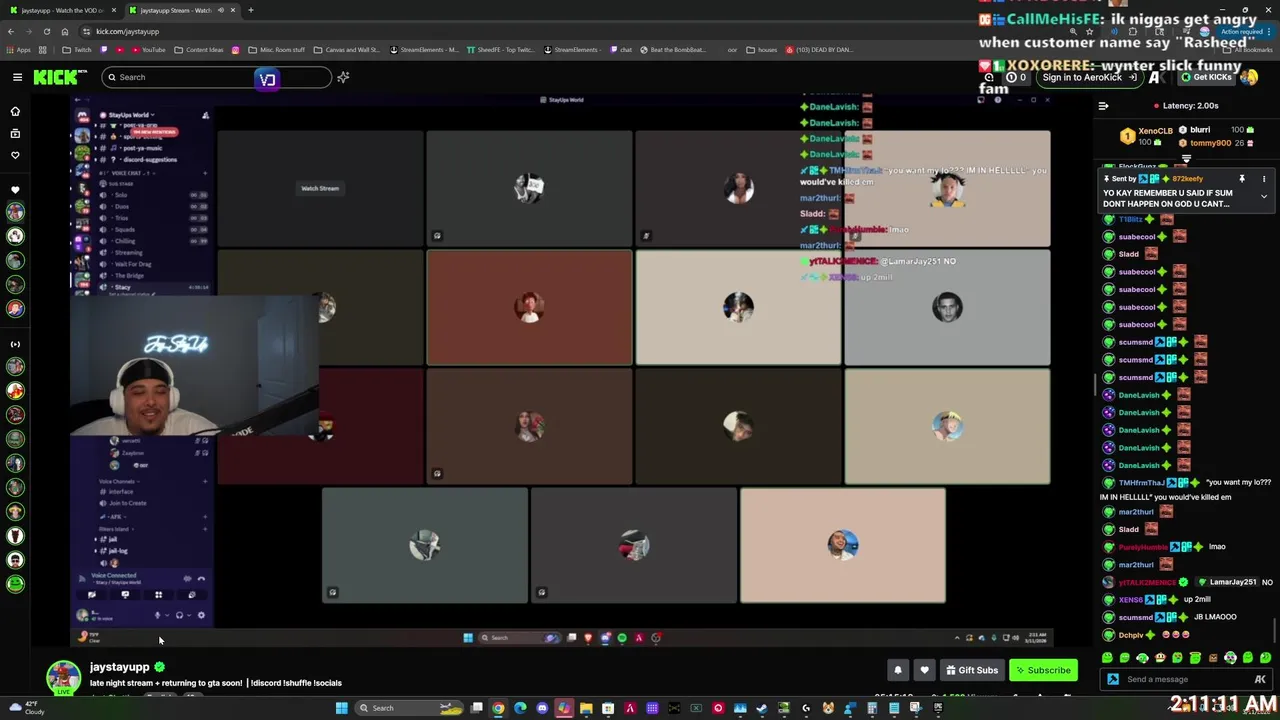The width and height of the screenshot is (1280, 720).
Task: Open Microsoft Edge from taskbar
Action: click(520, 708)
